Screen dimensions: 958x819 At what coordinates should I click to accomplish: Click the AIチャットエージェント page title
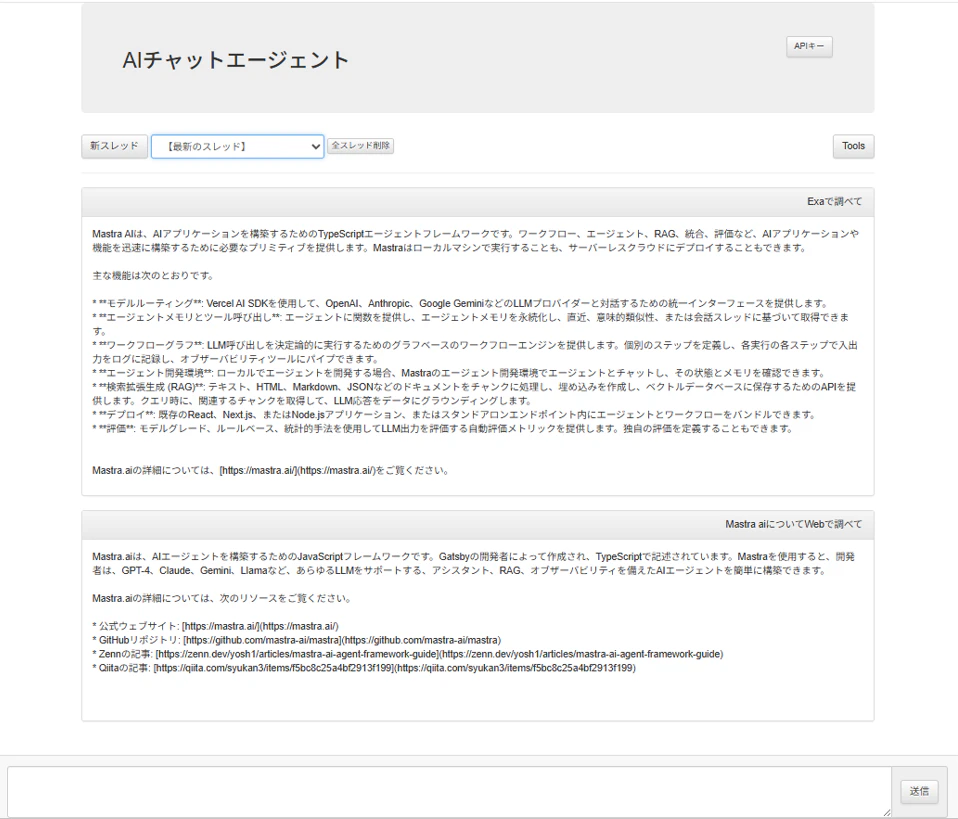point(235,60)
